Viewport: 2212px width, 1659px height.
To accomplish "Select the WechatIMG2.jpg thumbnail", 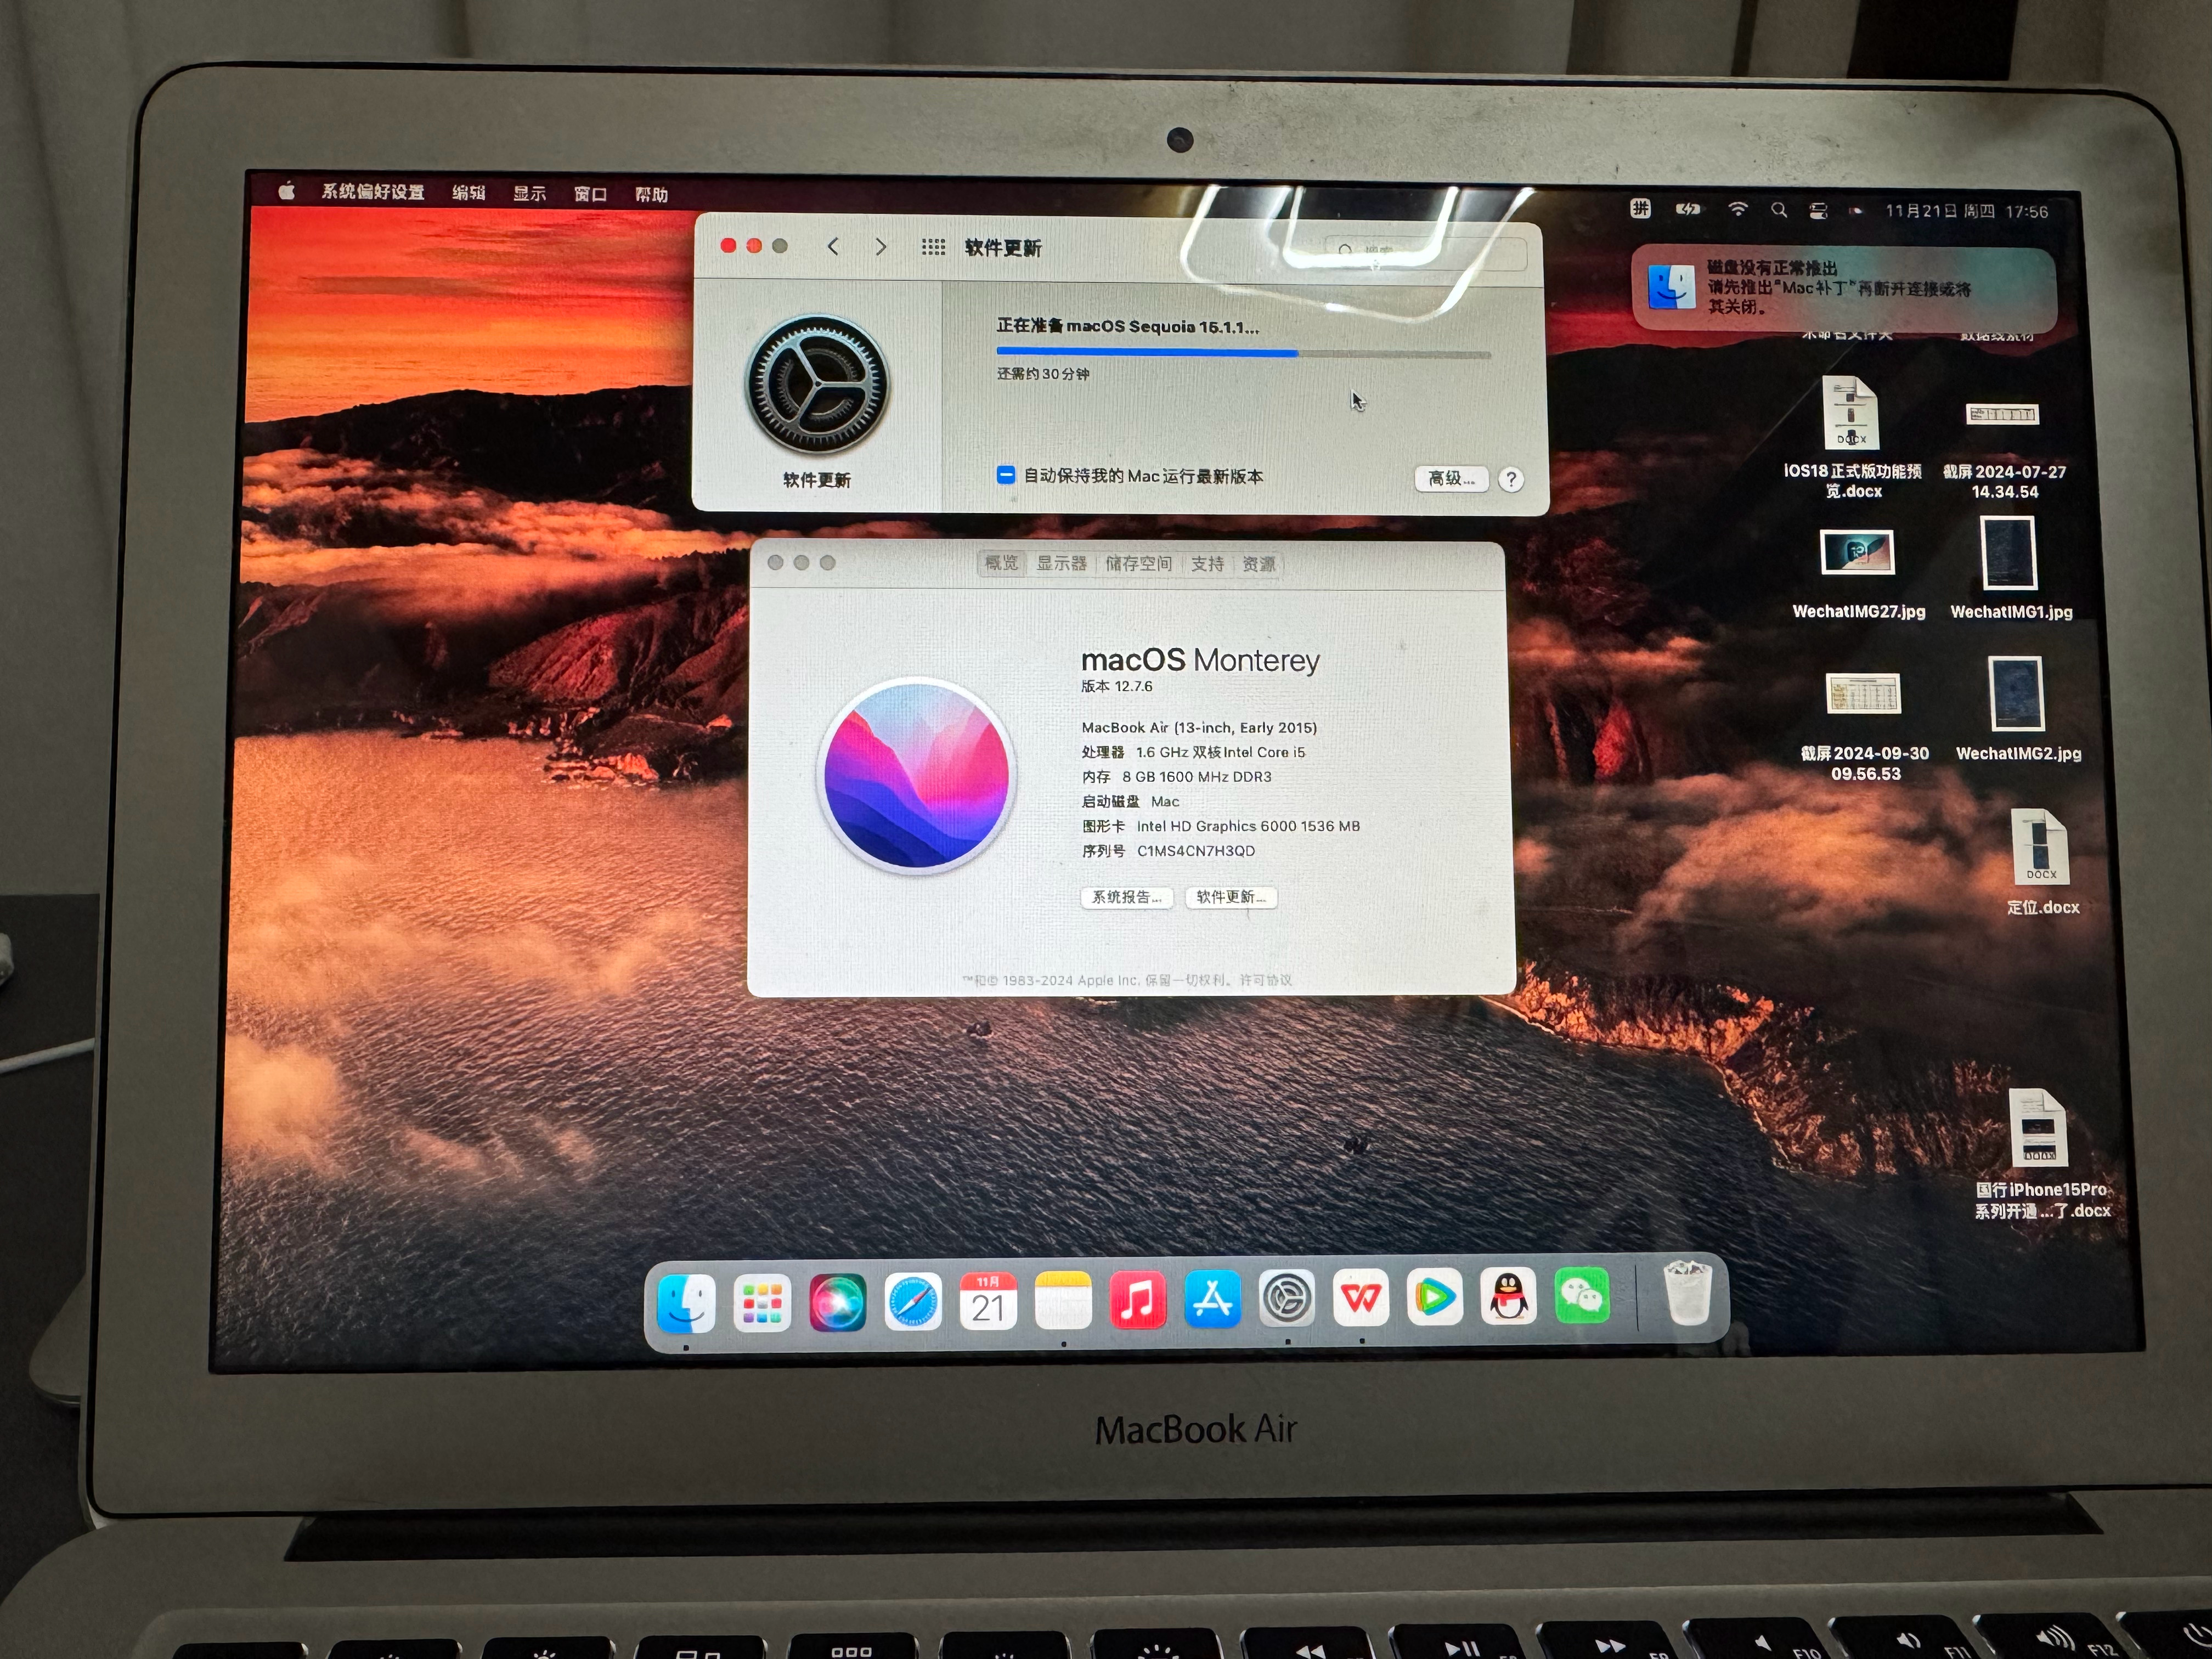I will tap(2015, 694).
